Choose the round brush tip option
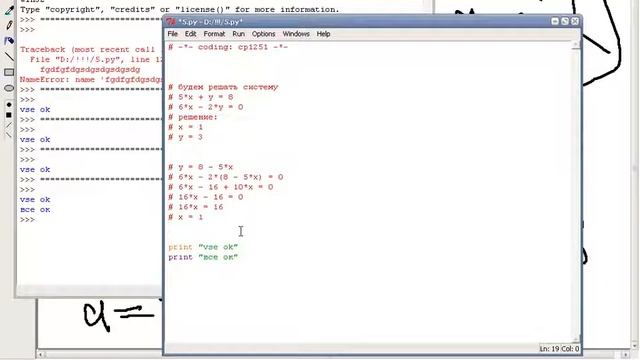Viewport: 640px width, 360px height. pyautogui.click(x=9, y=105)
